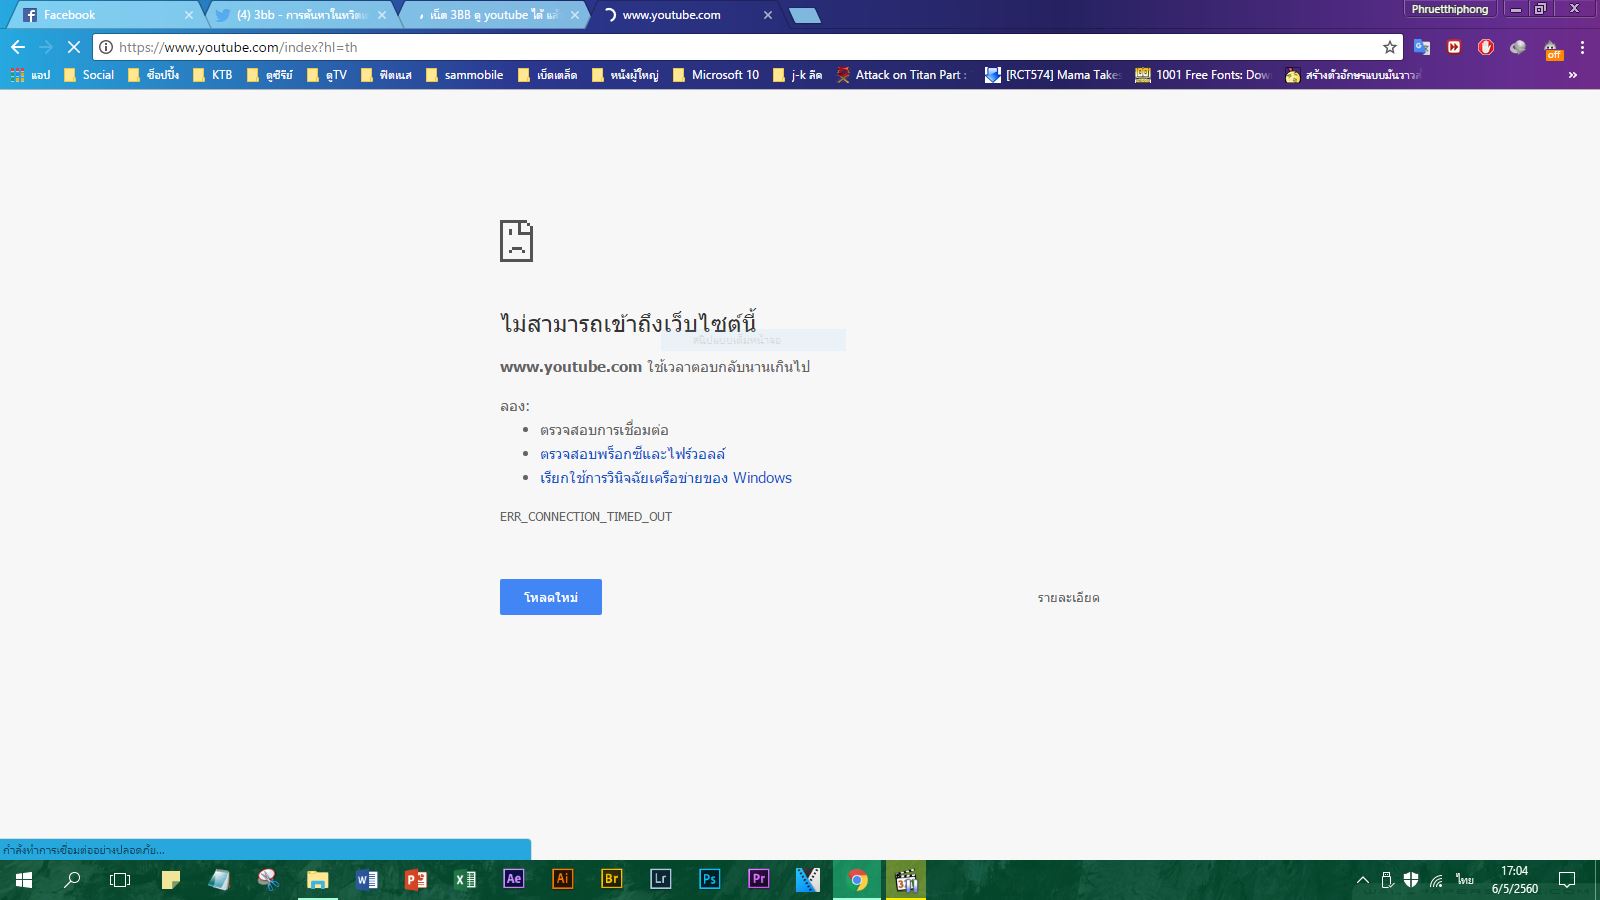Launch Adobe Lightroom from the taskbar
Screen dimensions: 1600x900
(660, 879)
